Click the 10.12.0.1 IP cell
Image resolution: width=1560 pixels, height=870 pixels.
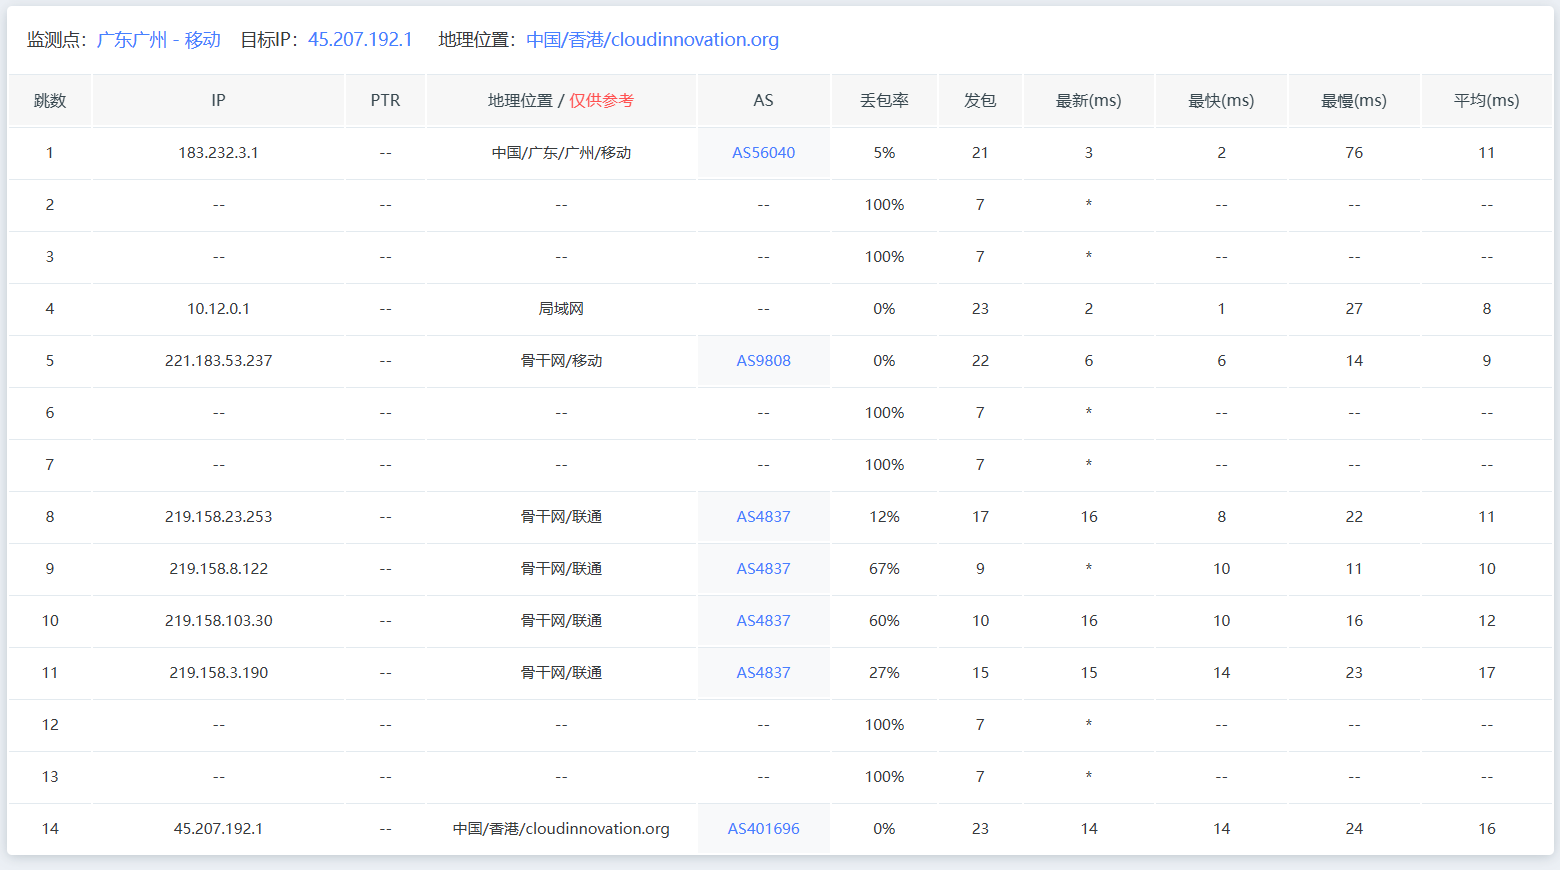pyautogui.click(x=218, y=309)
